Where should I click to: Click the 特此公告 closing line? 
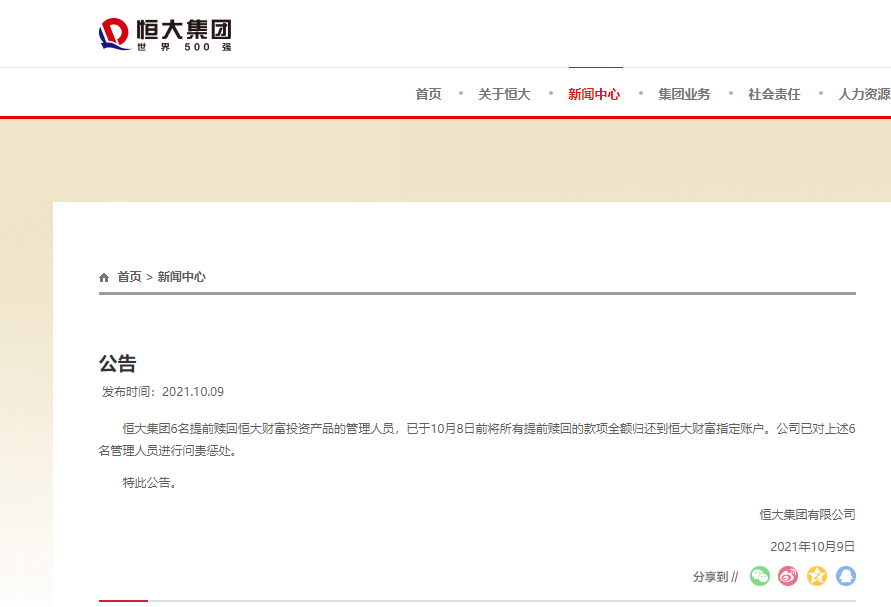[149, 483]
